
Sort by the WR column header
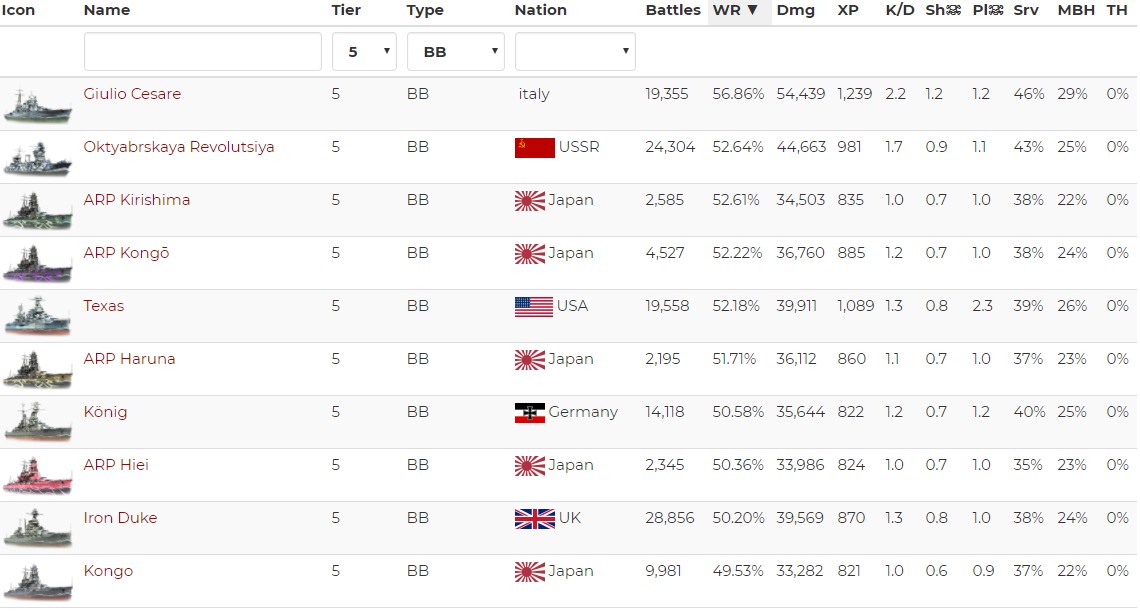736,10
